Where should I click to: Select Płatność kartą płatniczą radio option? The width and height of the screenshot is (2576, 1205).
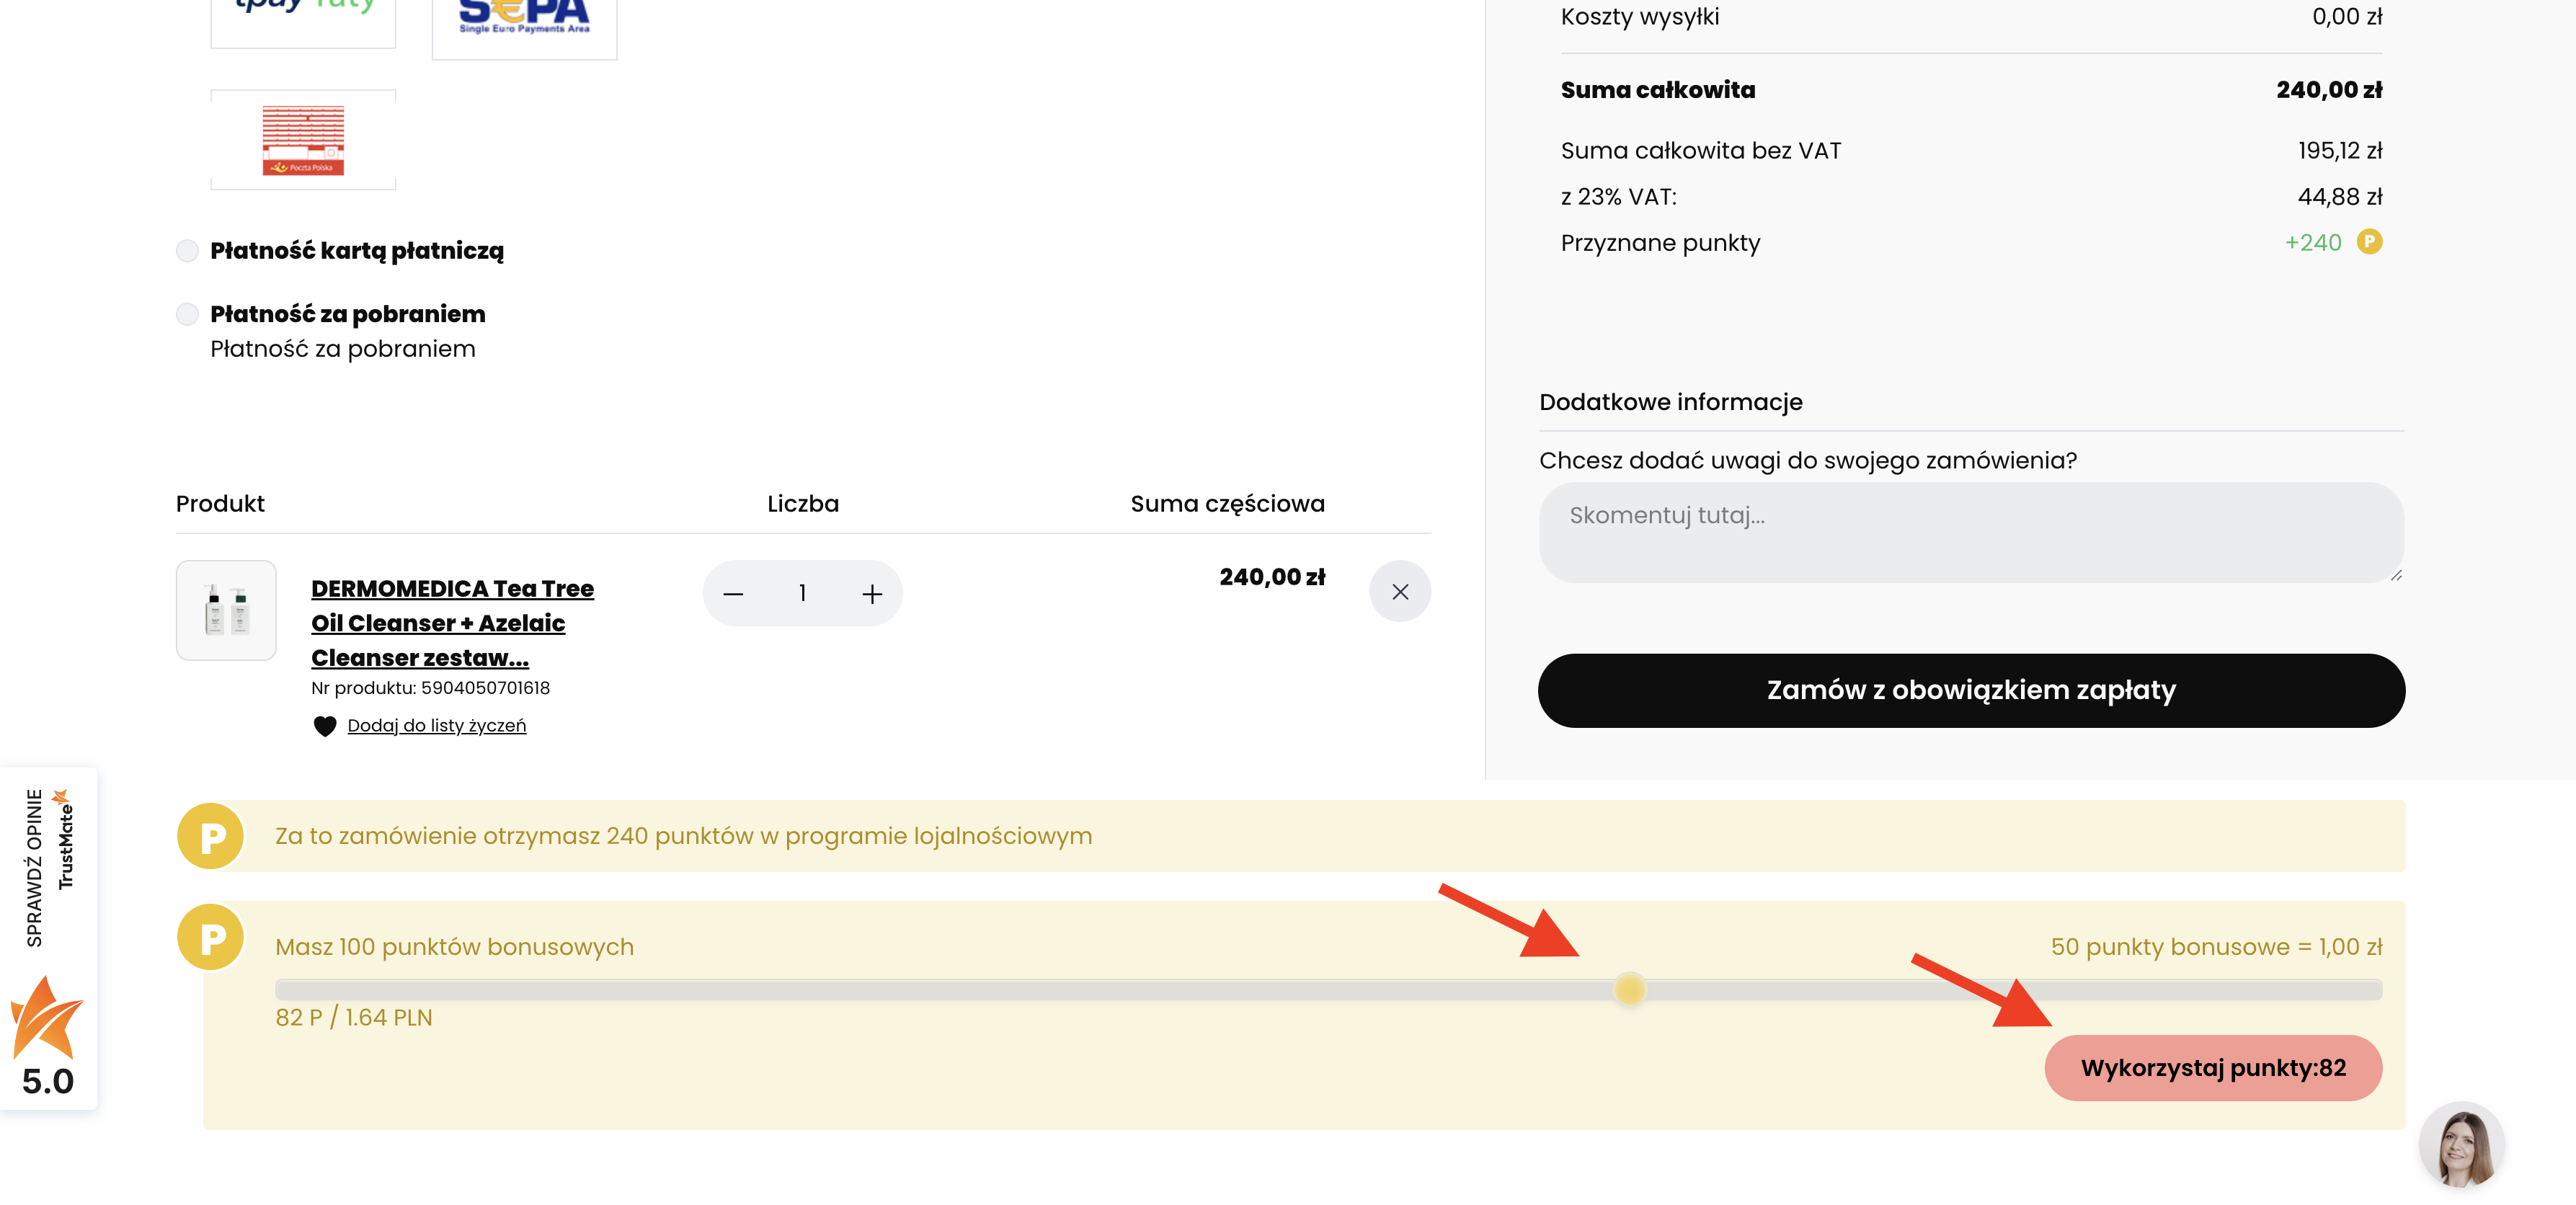187,251
